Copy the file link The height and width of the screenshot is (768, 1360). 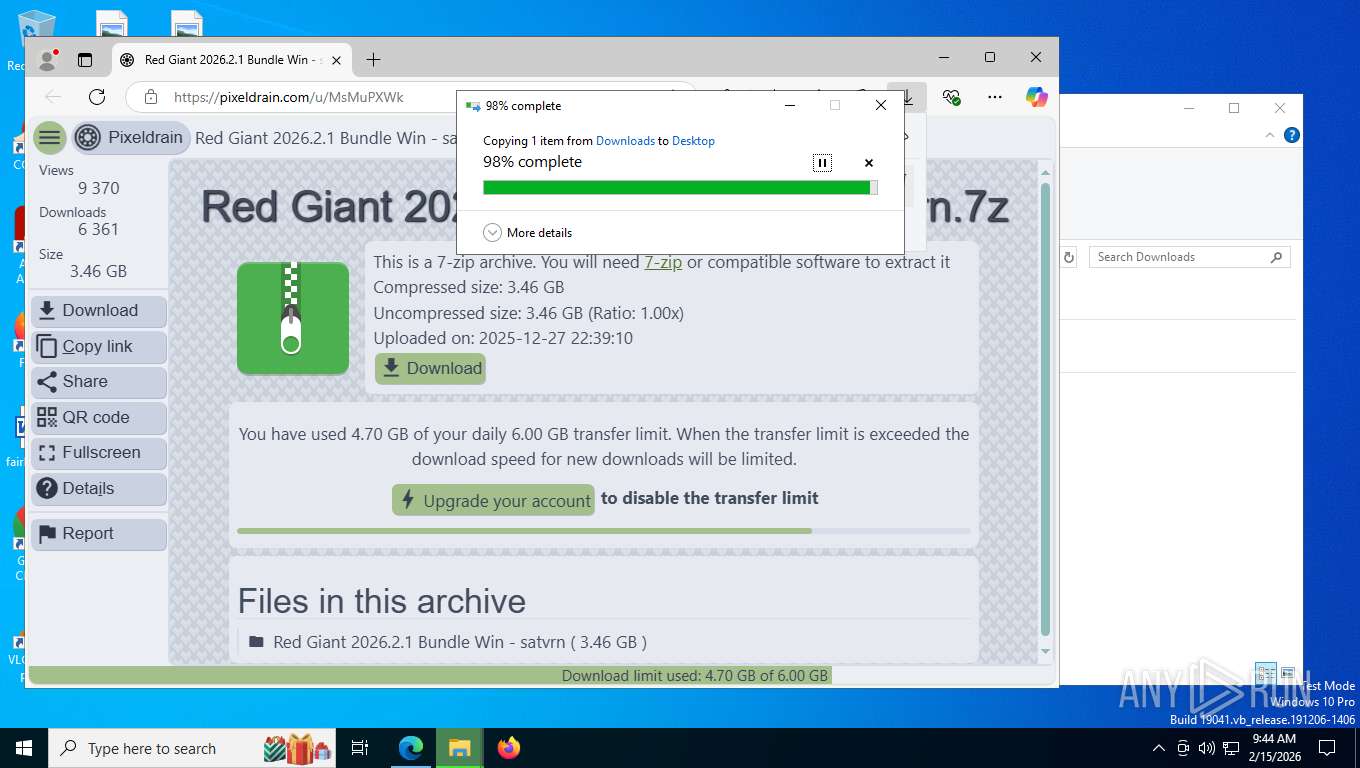pos(99,346)
